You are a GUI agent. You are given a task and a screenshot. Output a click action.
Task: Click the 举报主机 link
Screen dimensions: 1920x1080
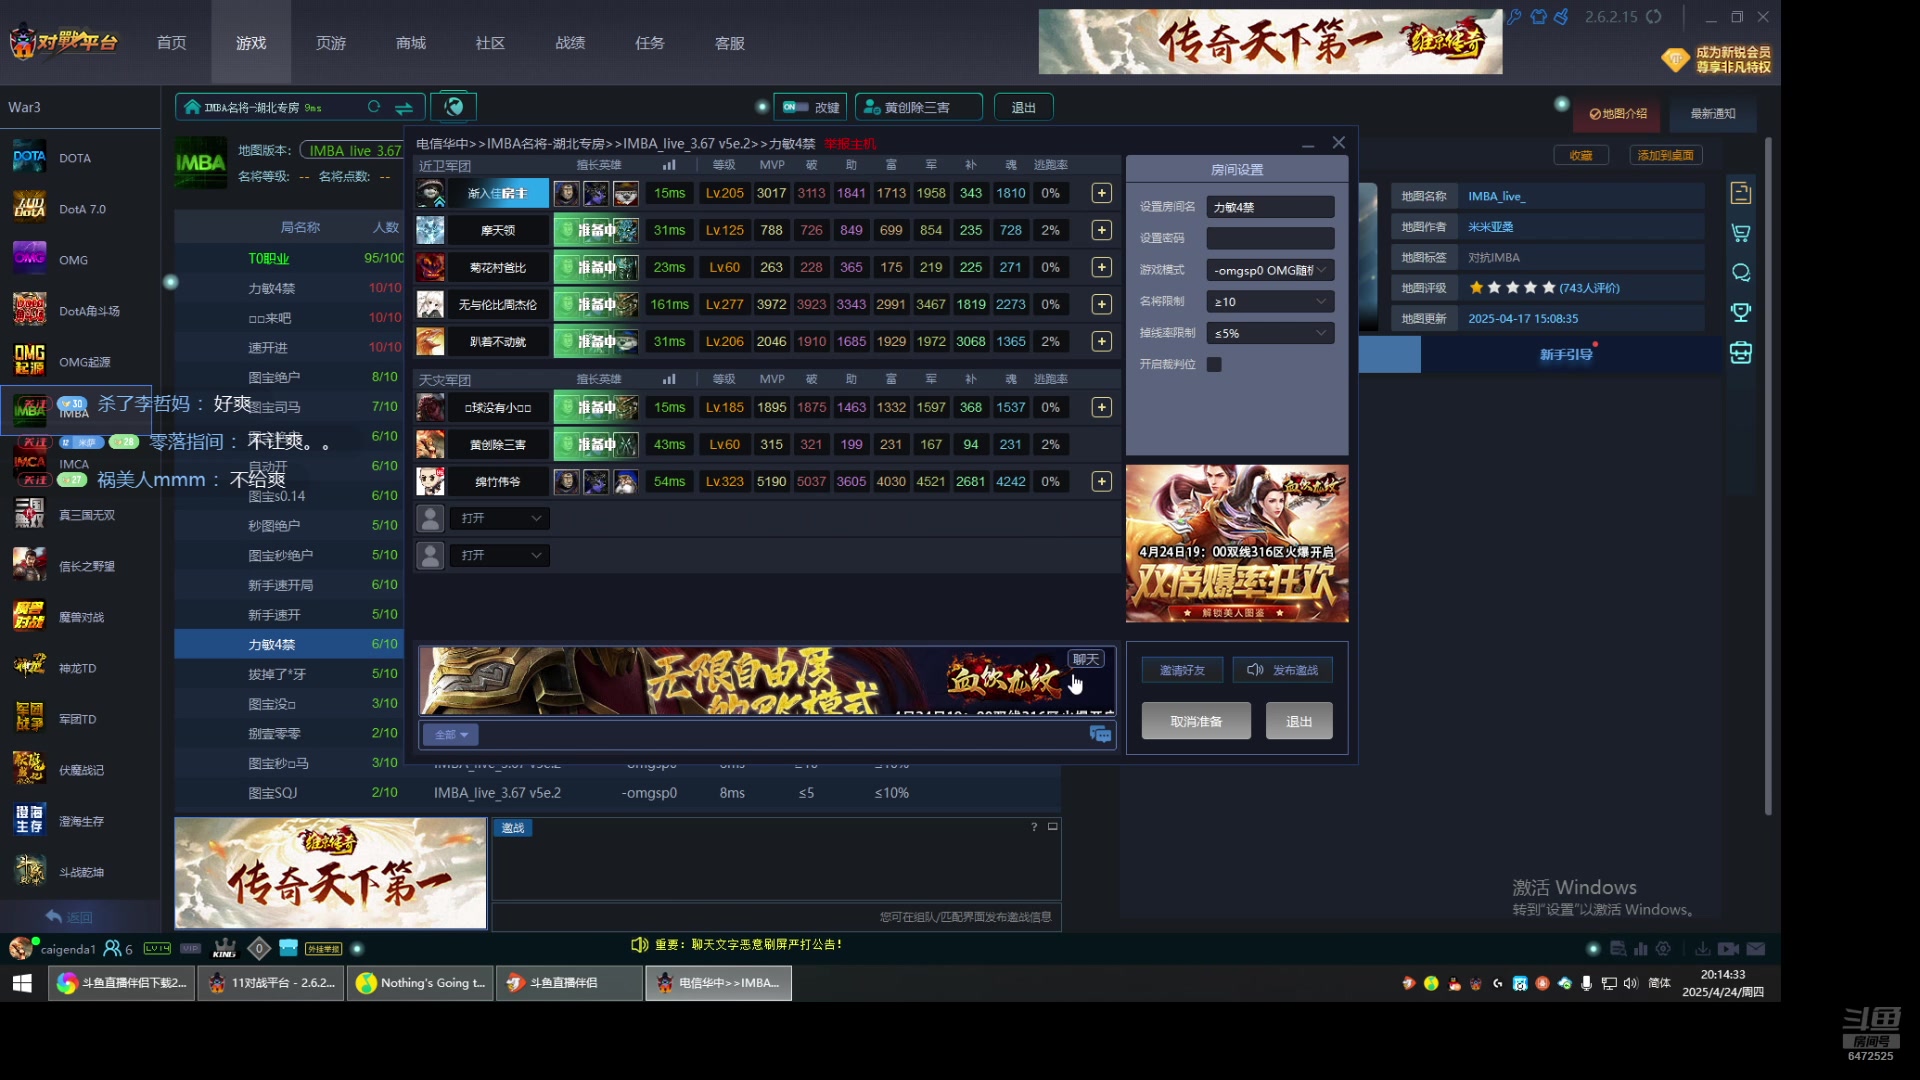(x=850, y=144)
